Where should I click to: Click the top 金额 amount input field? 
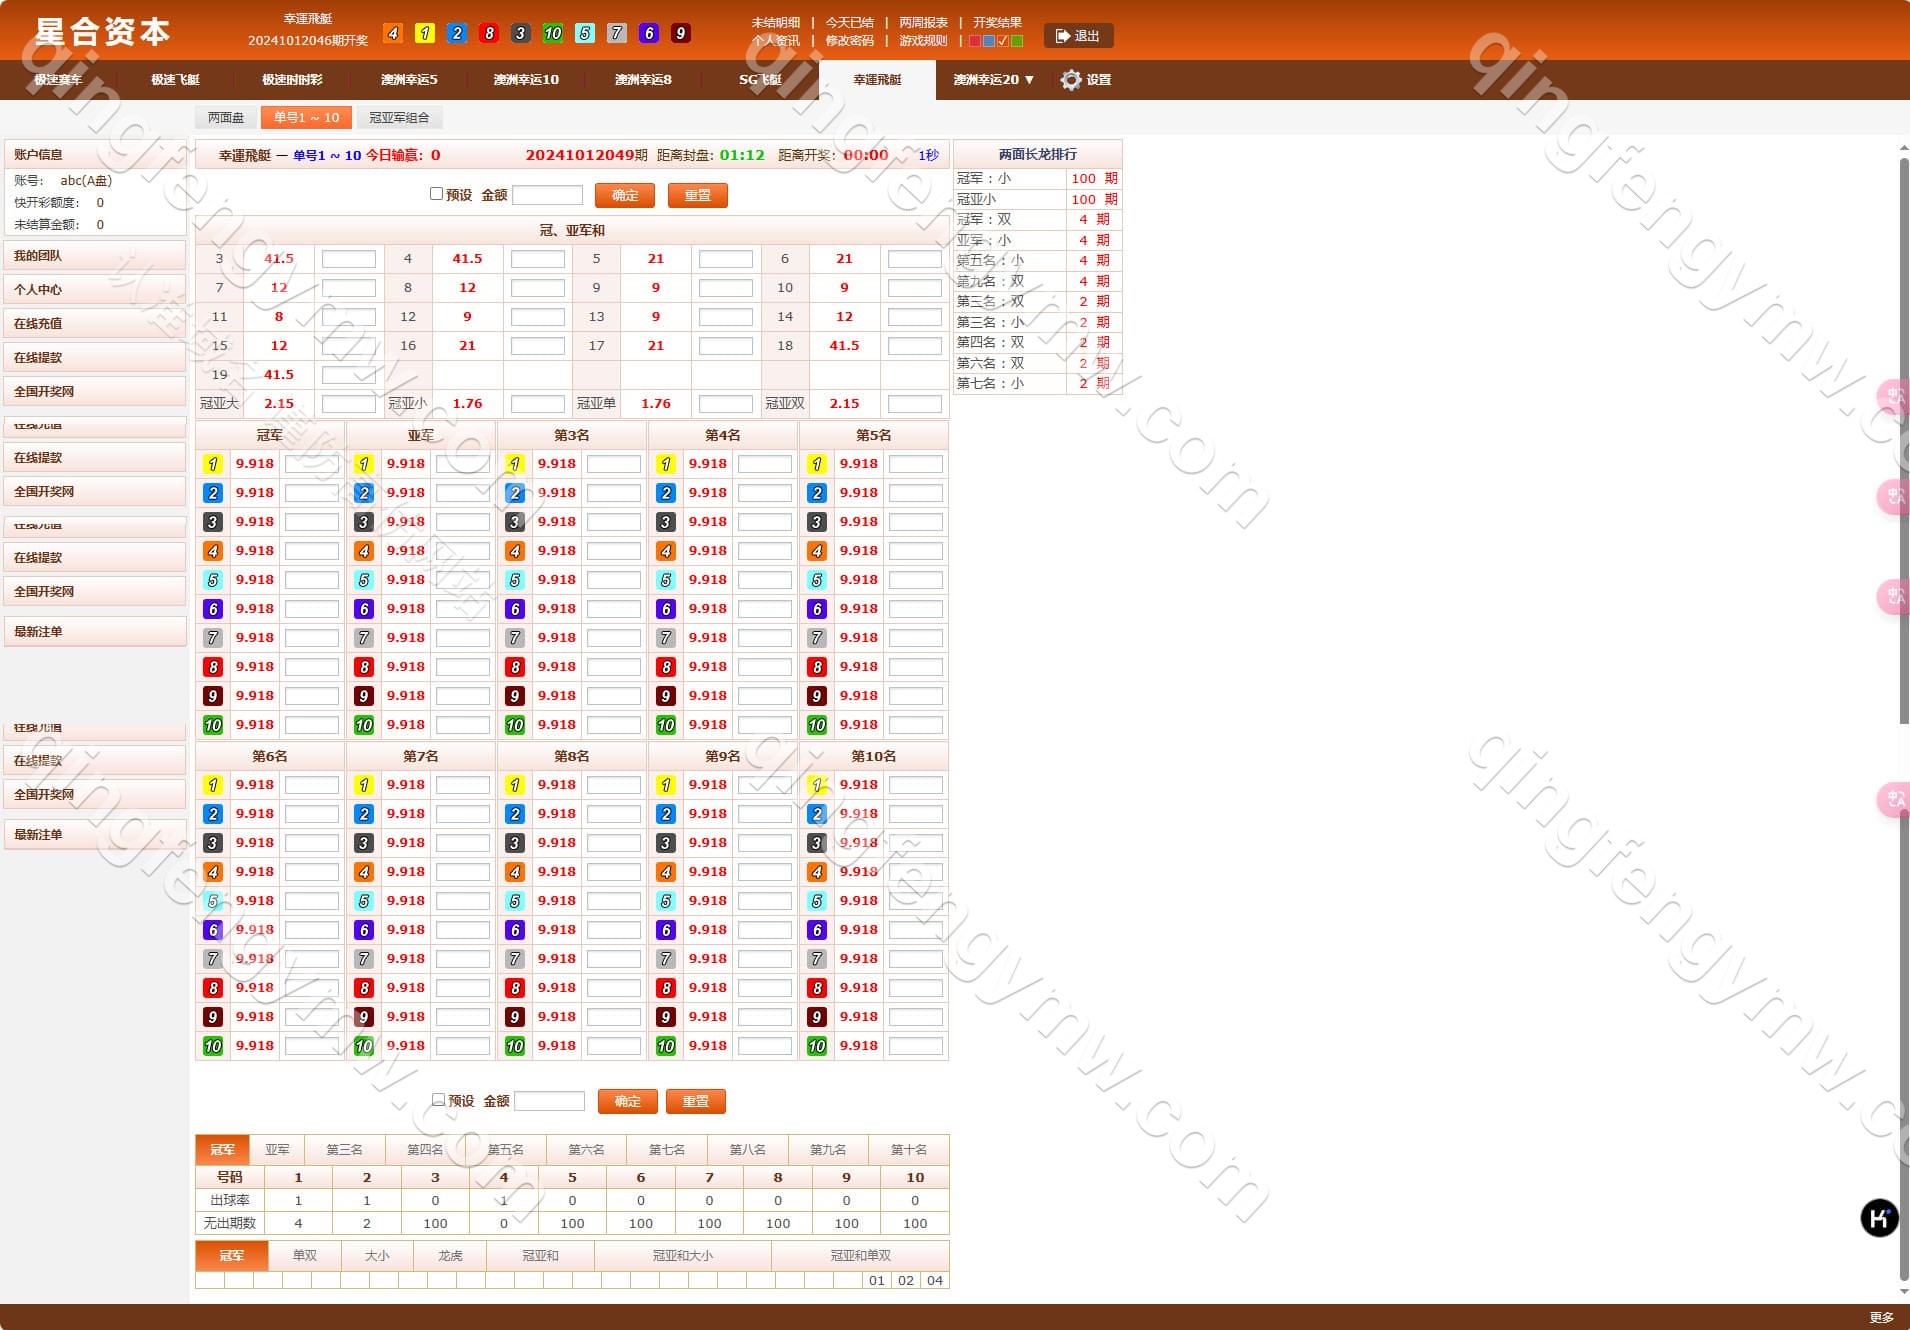pos(547,195)
